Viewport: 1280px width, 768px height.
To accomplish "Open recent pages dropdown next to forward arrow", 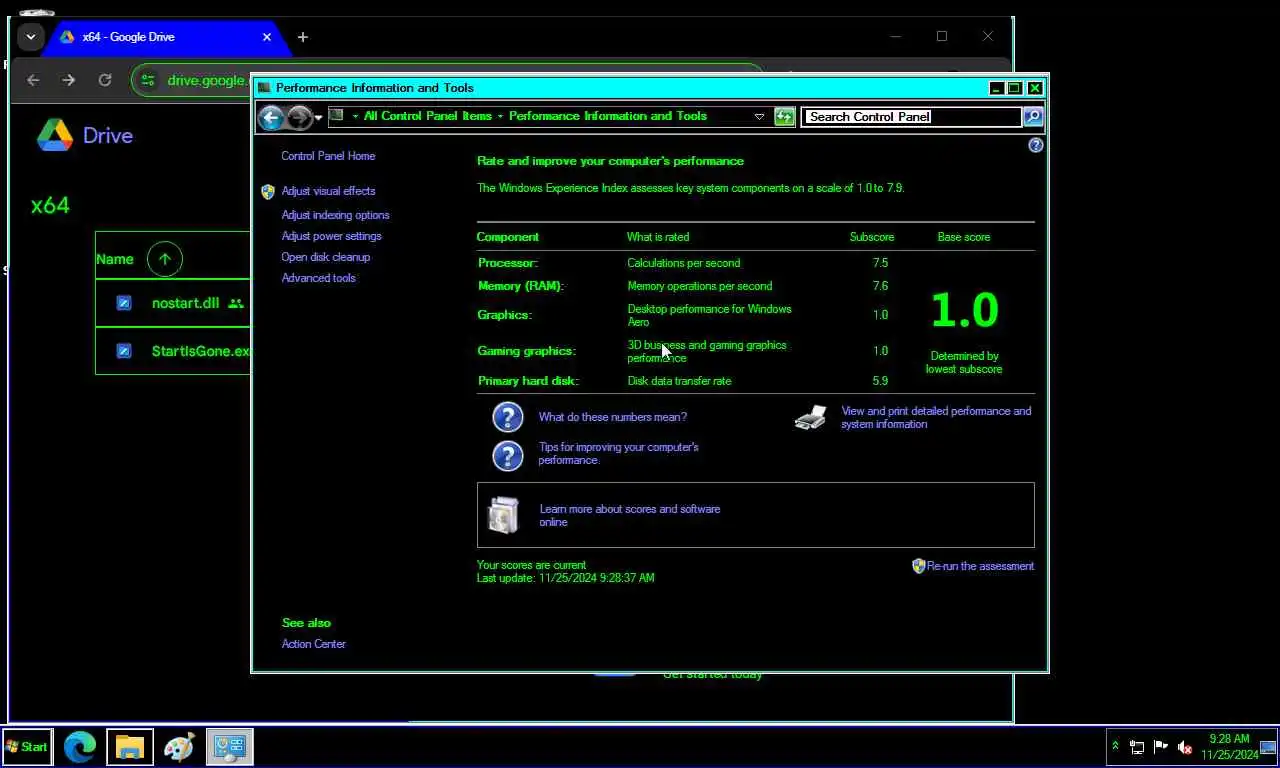I will point(318,117).
